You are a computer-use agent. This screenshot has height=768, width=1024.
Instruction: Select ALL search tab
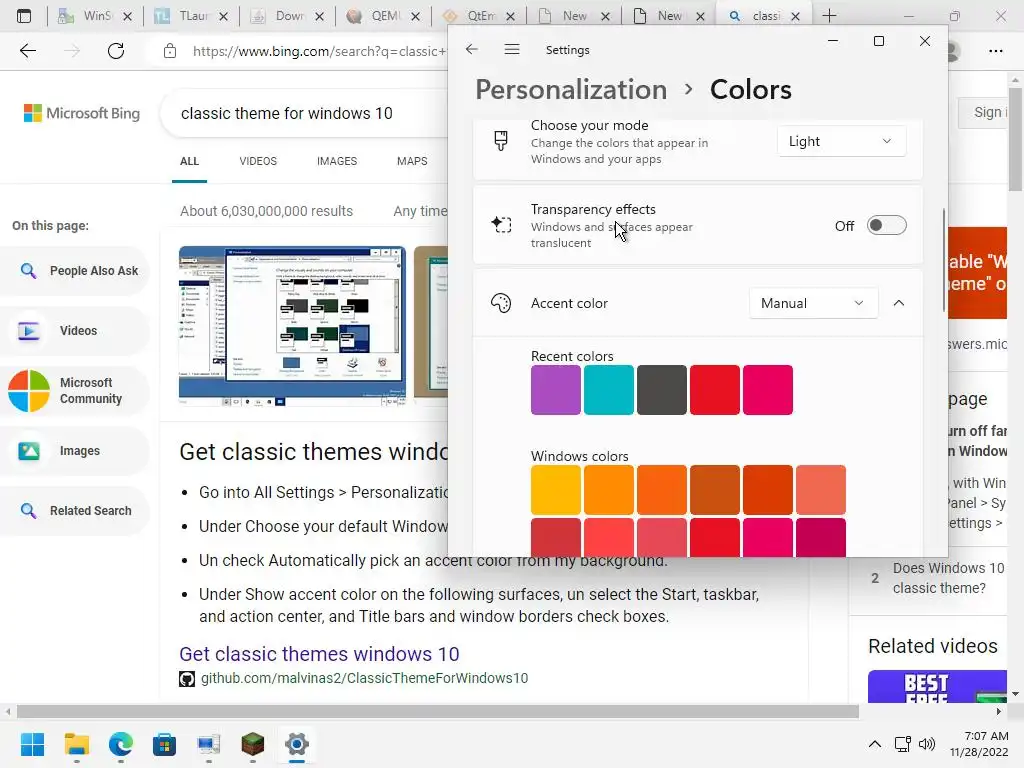click(189, 161)
